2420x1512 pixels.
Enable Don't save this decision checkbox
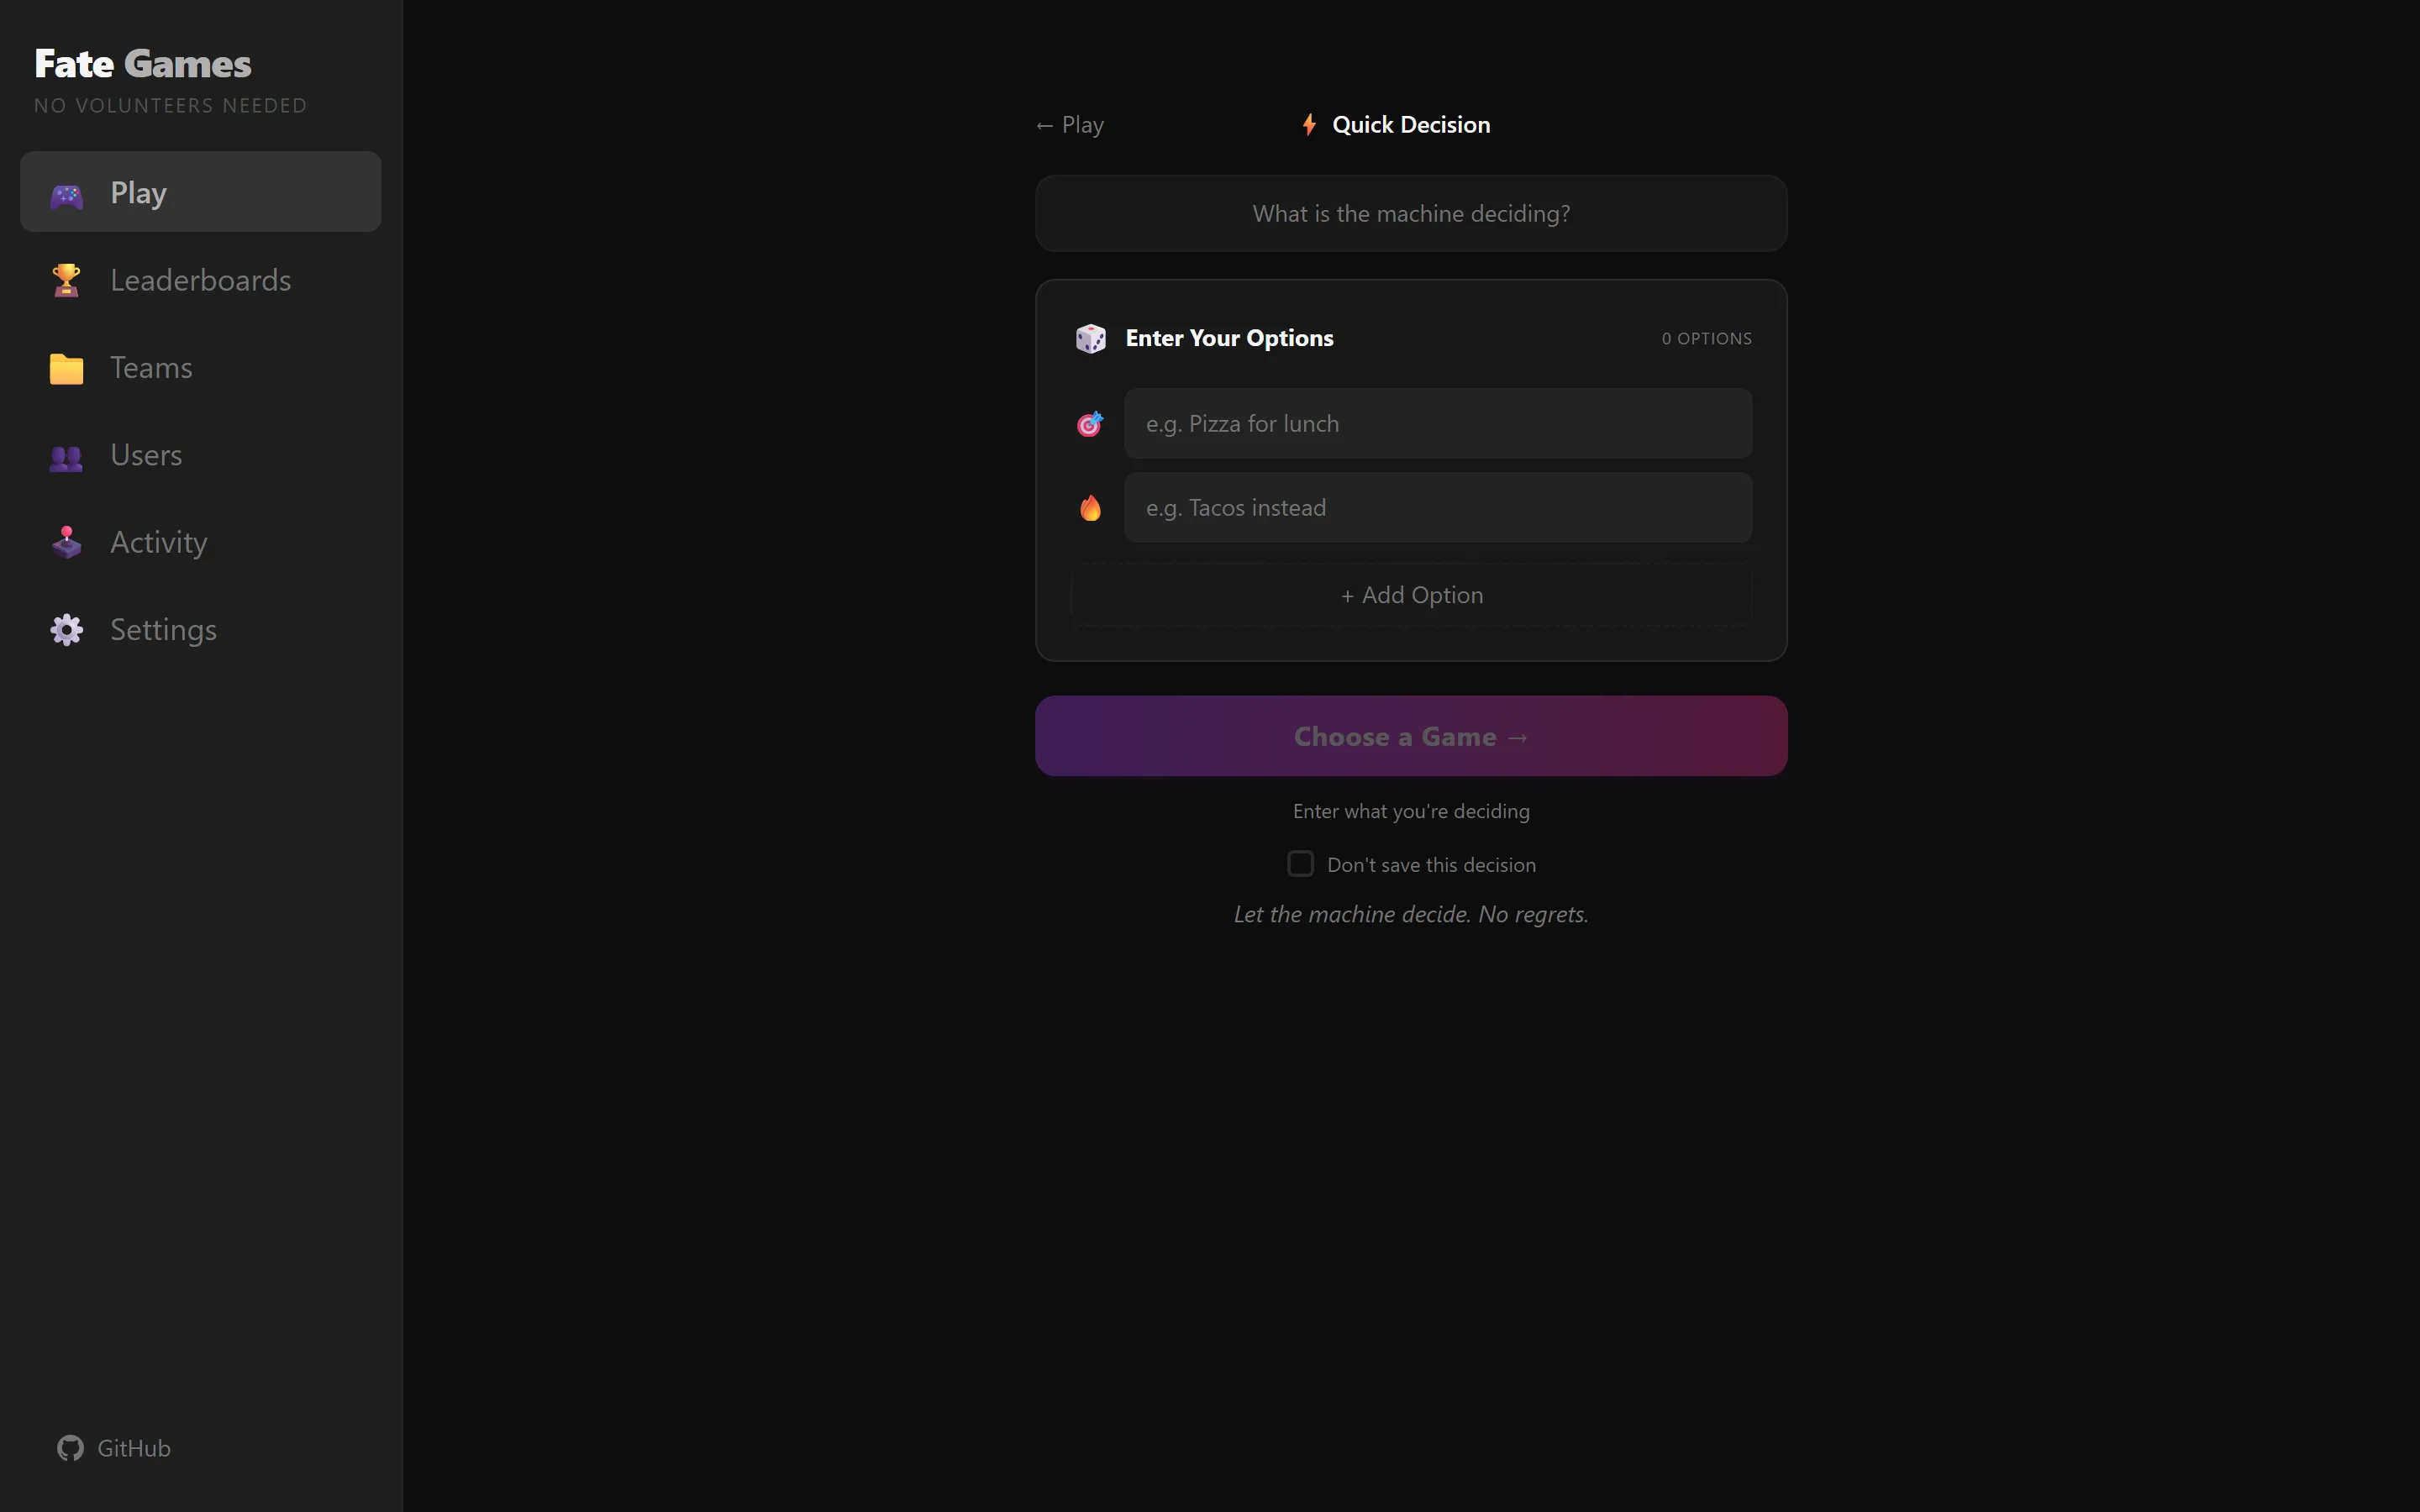point(1300,864)
